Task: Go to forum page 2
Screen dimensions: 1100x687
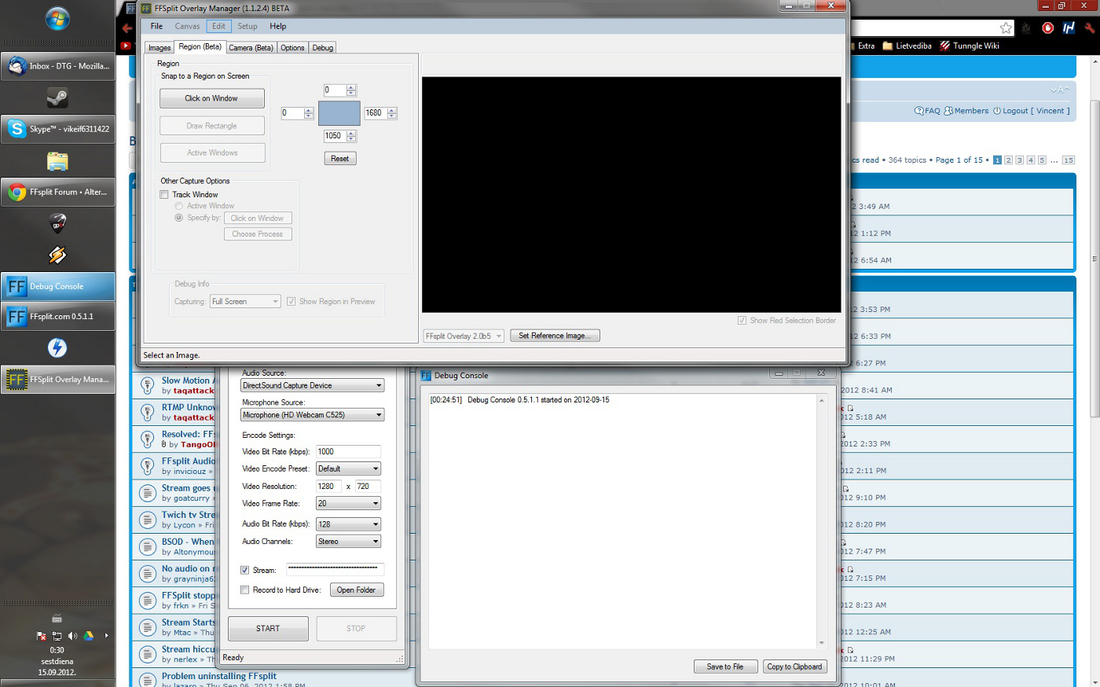Action: point(1008,160)
